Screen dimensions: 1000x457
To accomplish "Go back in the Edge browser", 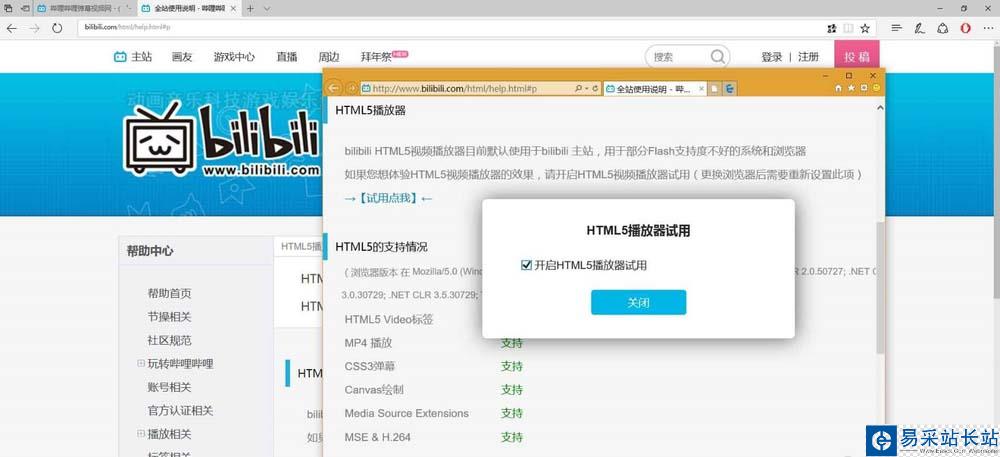I will pos(11,28).
